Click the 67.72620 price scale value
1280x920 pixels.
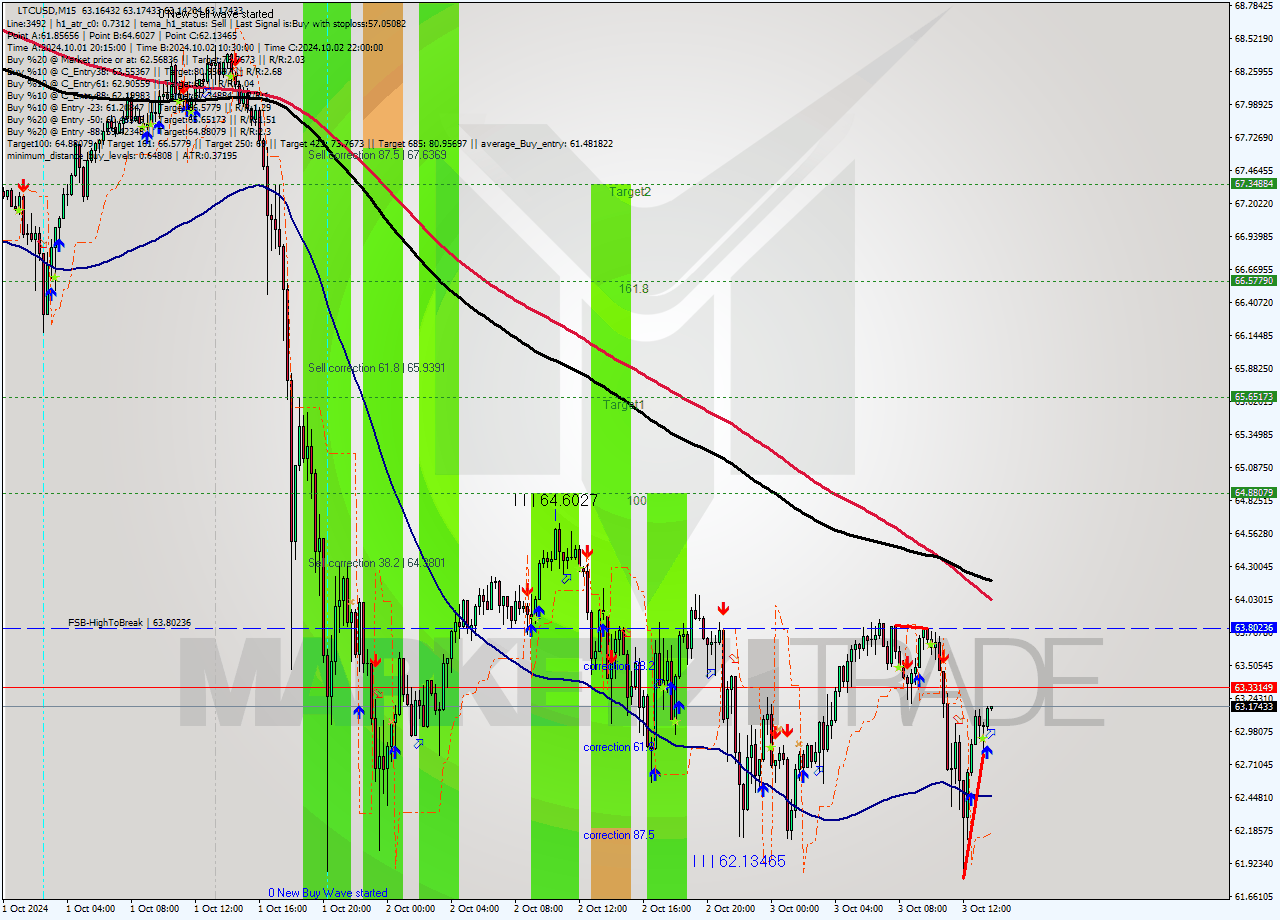(x=1254, y=138)
